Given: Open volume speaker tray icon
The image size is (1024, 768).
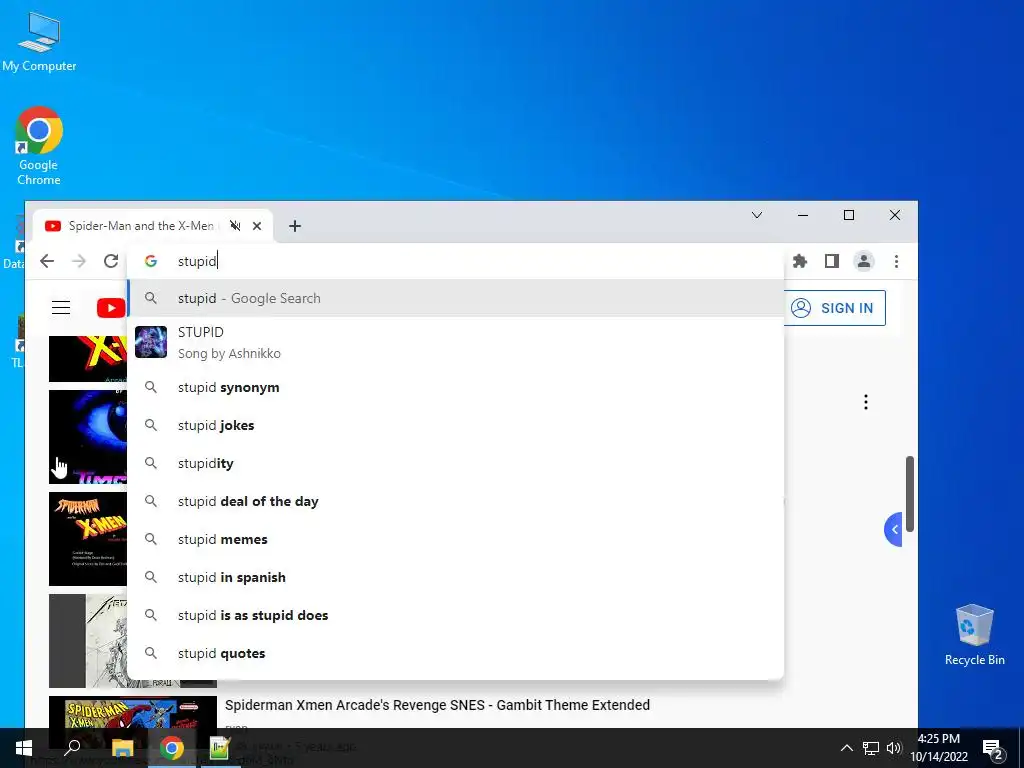Looking at the screenshot, I should 894,748.
